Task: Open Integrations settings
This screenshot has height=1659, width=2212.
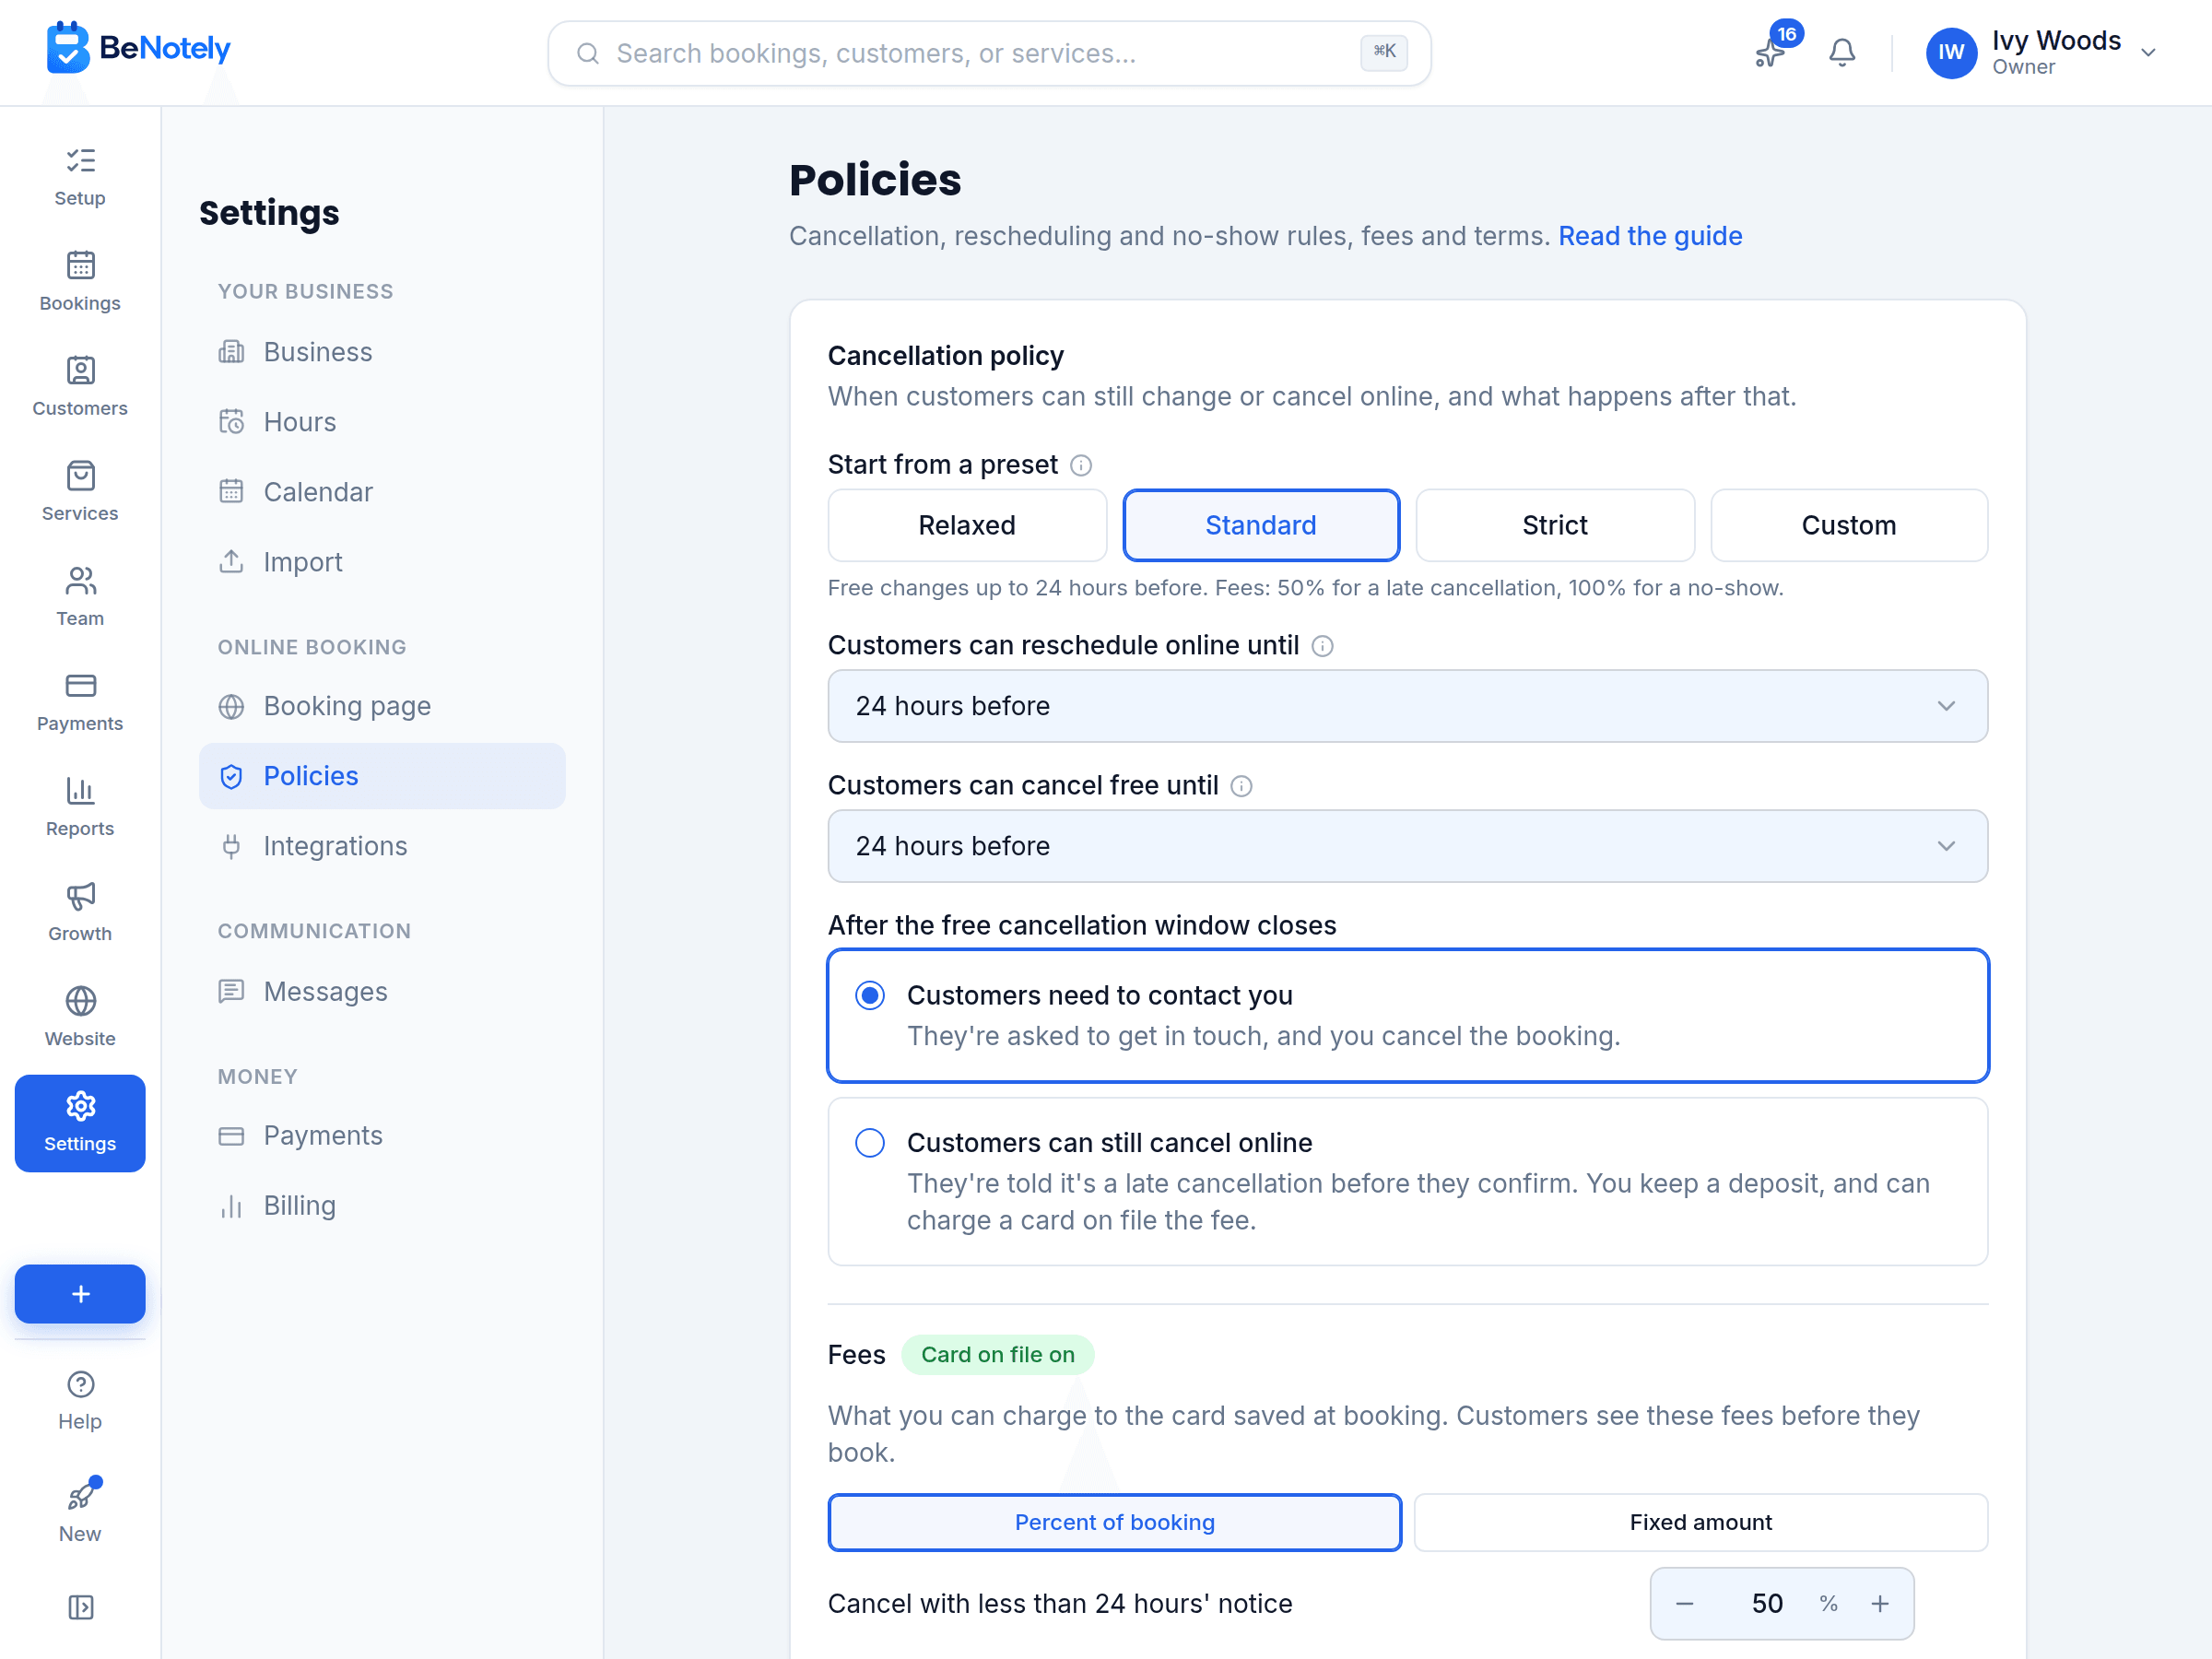Action: (382, 846)
